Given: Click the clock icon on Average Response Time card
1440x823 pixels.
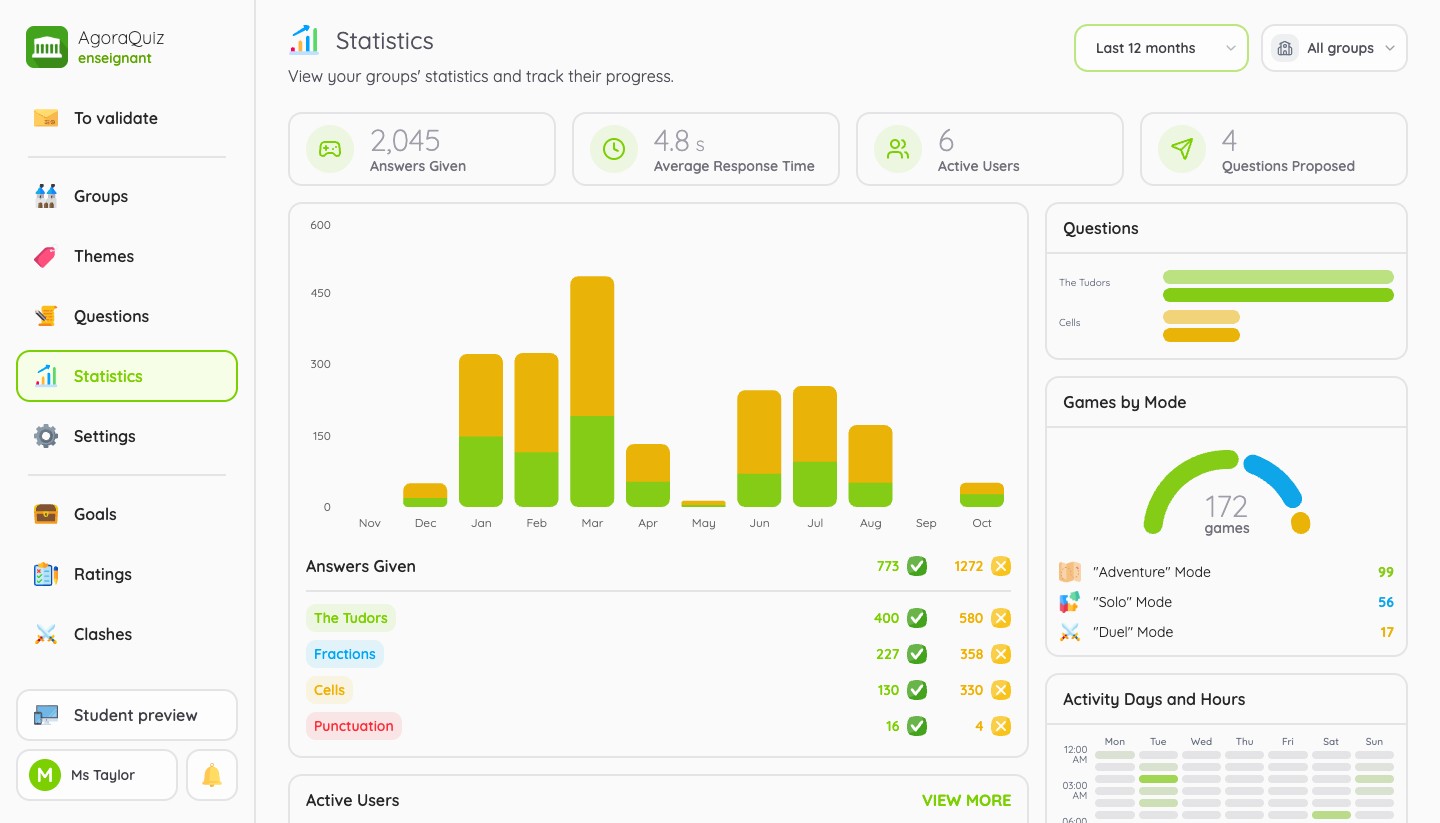Looking at the screenshot, I should (x=614, y=149).
